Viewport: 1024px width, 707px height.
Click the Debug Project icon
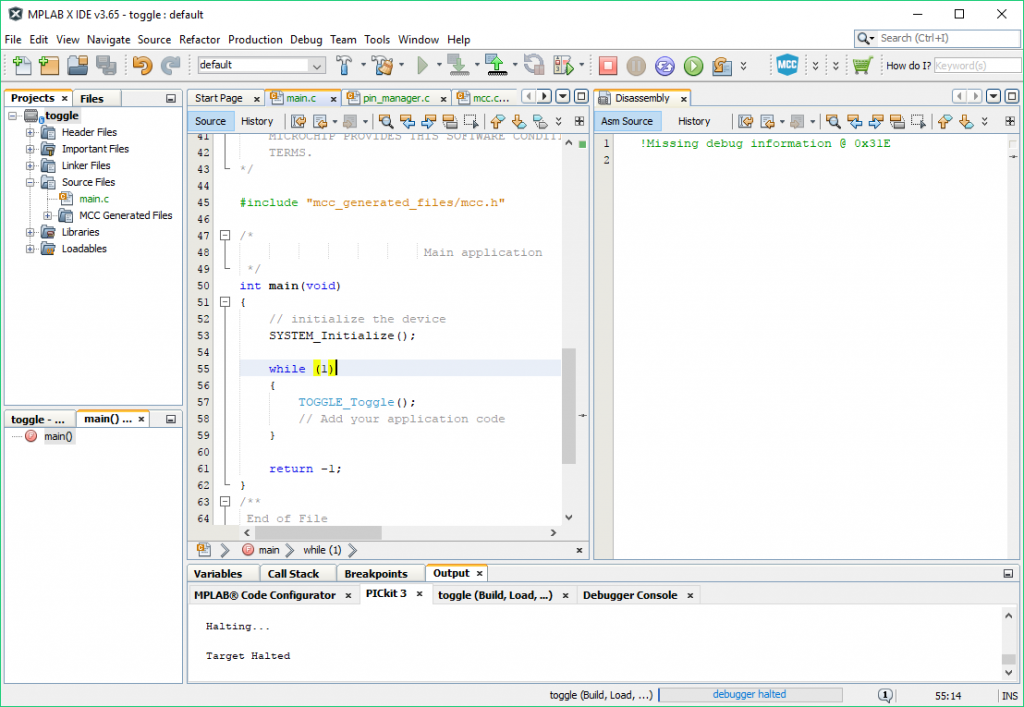pos(563,65)
